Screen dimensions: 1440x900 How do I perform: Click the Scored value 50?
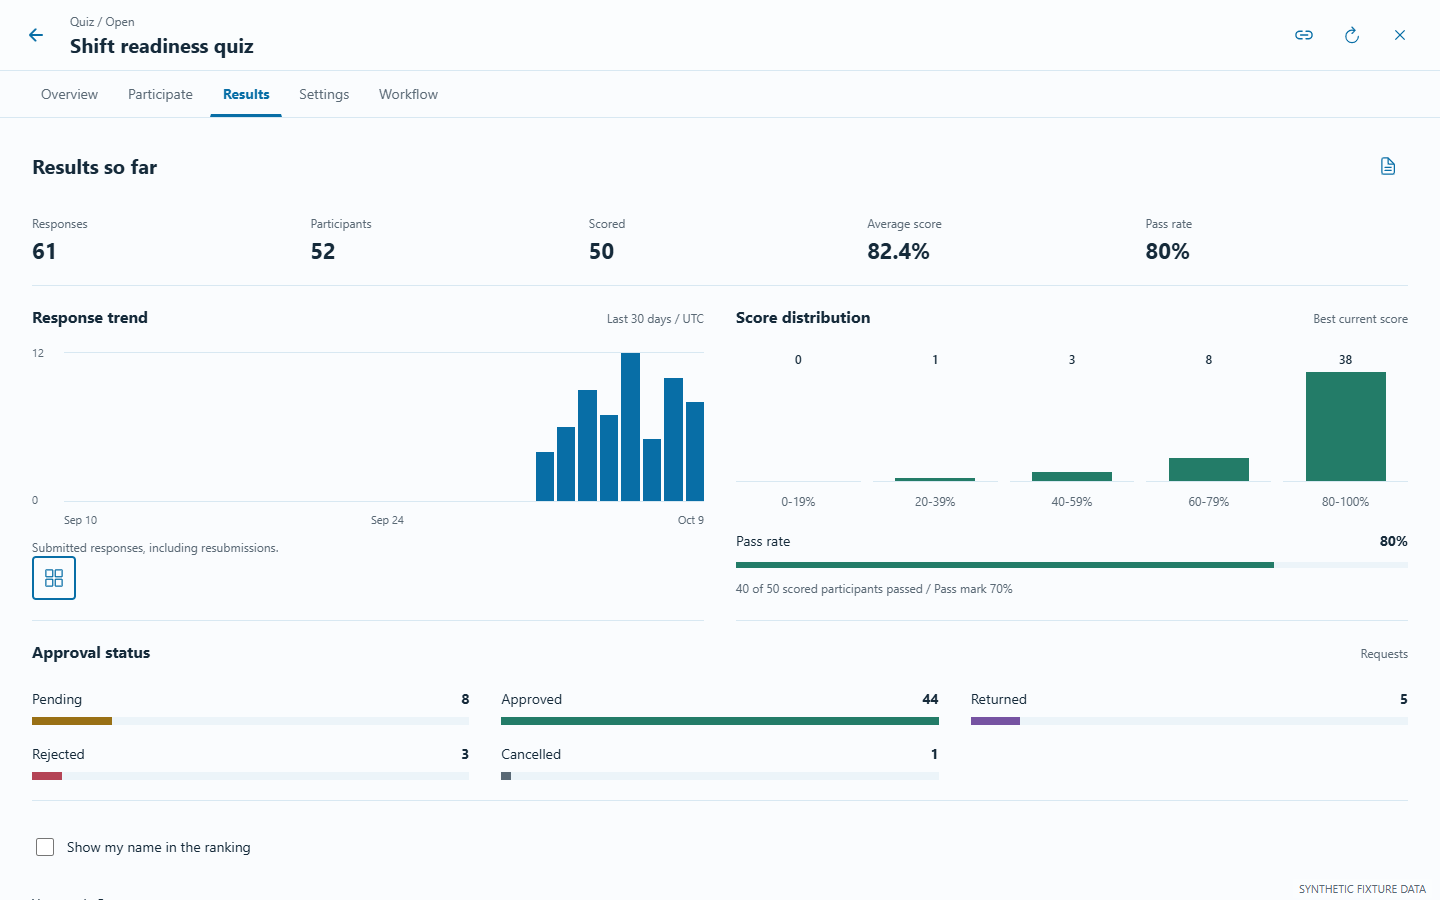[x=601, y=251]
